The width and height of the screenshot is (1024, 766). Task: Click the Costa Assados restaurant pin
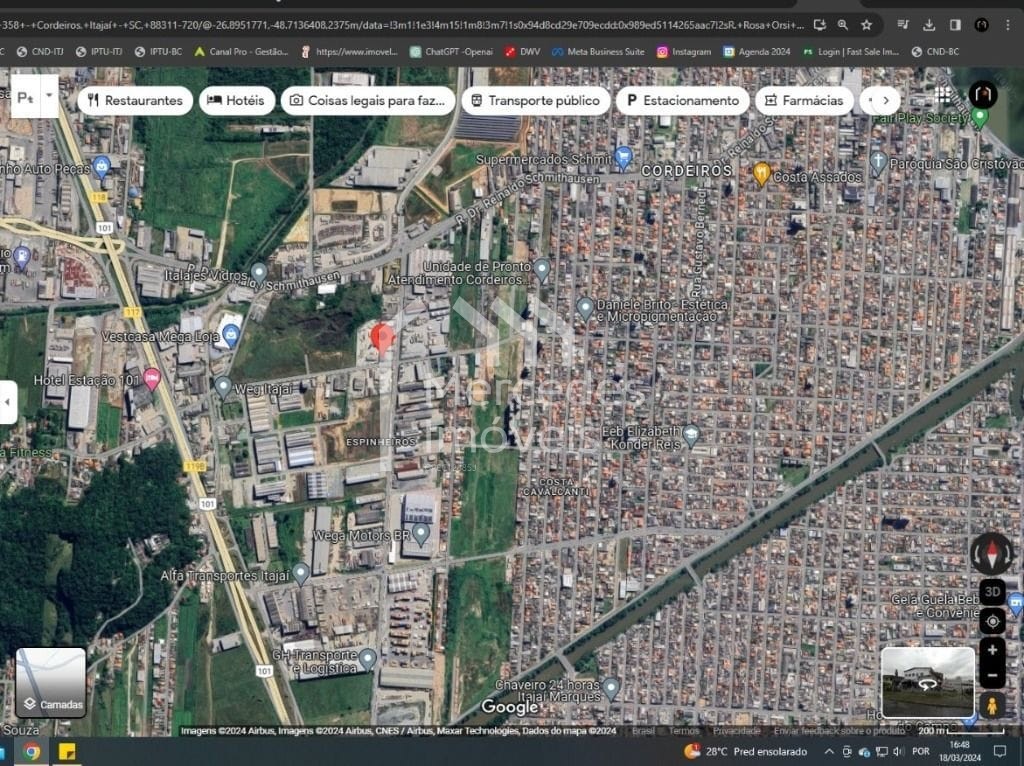(x=761, y=174)
